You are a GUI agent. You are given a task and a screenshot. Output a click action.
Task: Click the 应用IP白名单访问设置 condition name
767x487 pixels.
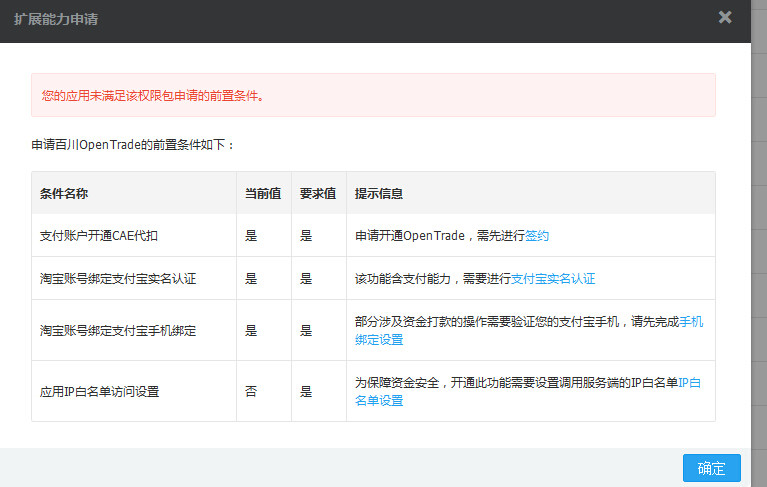(99, 392)
